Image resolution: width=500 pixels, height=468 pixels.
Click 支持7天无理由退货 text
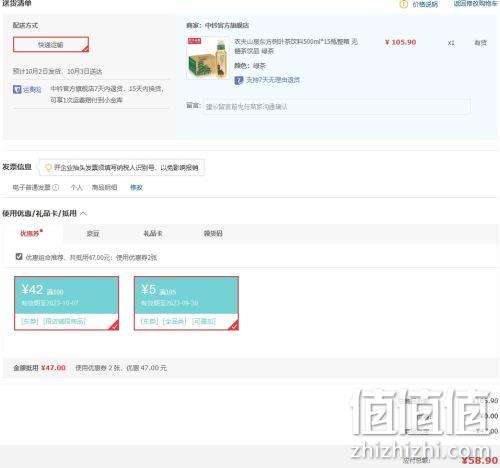[273, 80]
